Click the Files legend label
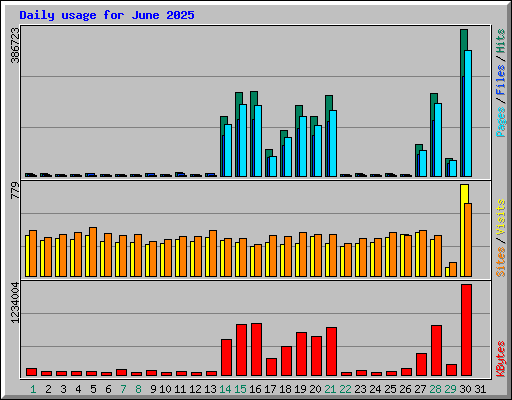The width and height of the screenshot is (512, 400). pos(501,80)
